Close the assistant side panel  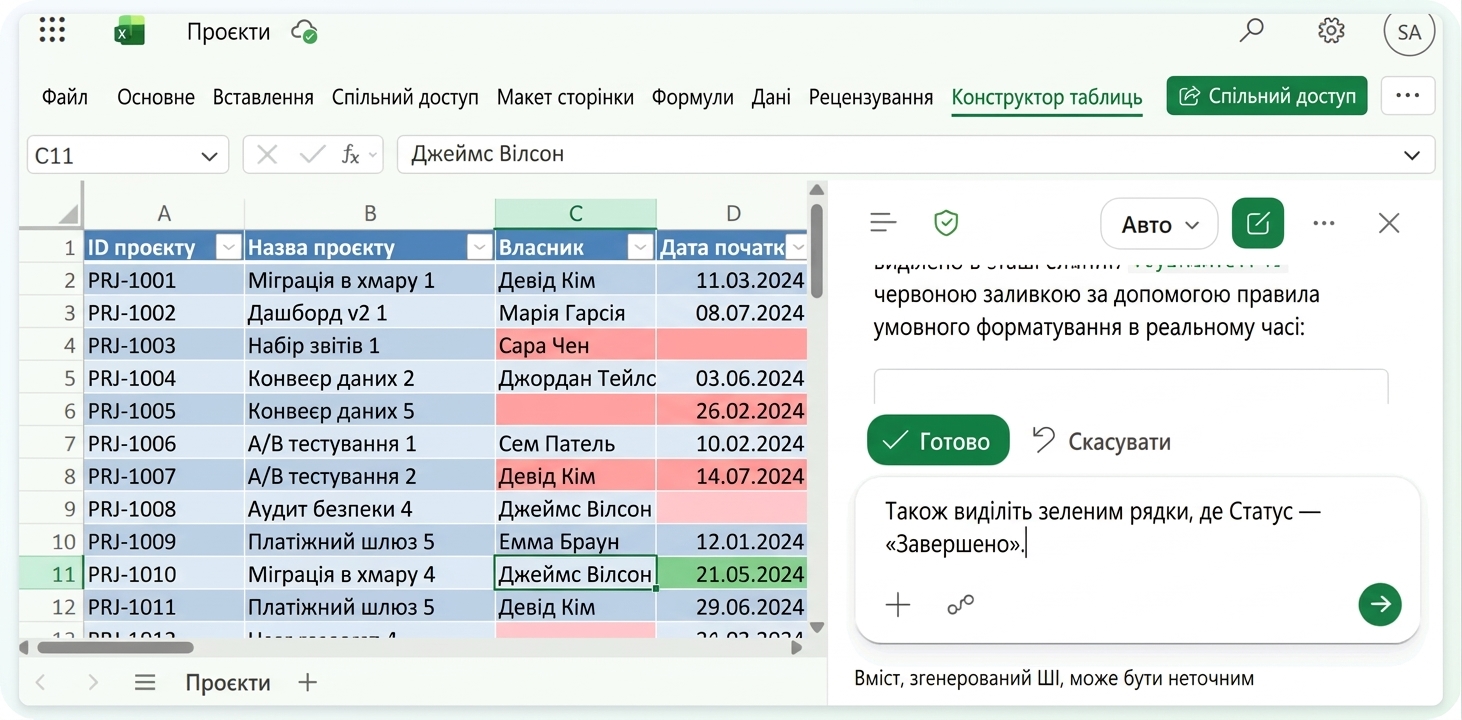(x=1389, y=223)
